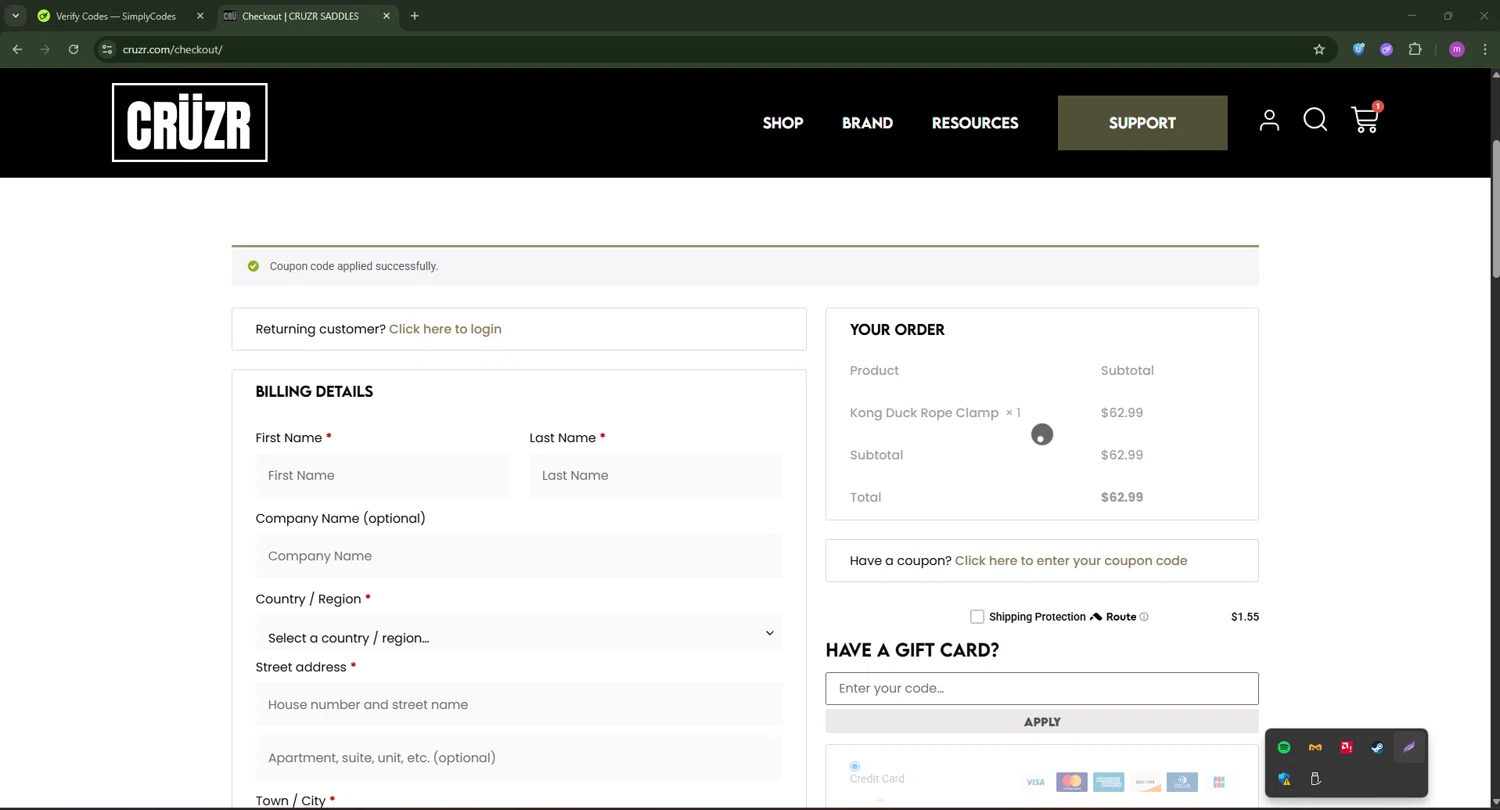Open the SHOP menu

coord(783,123)
